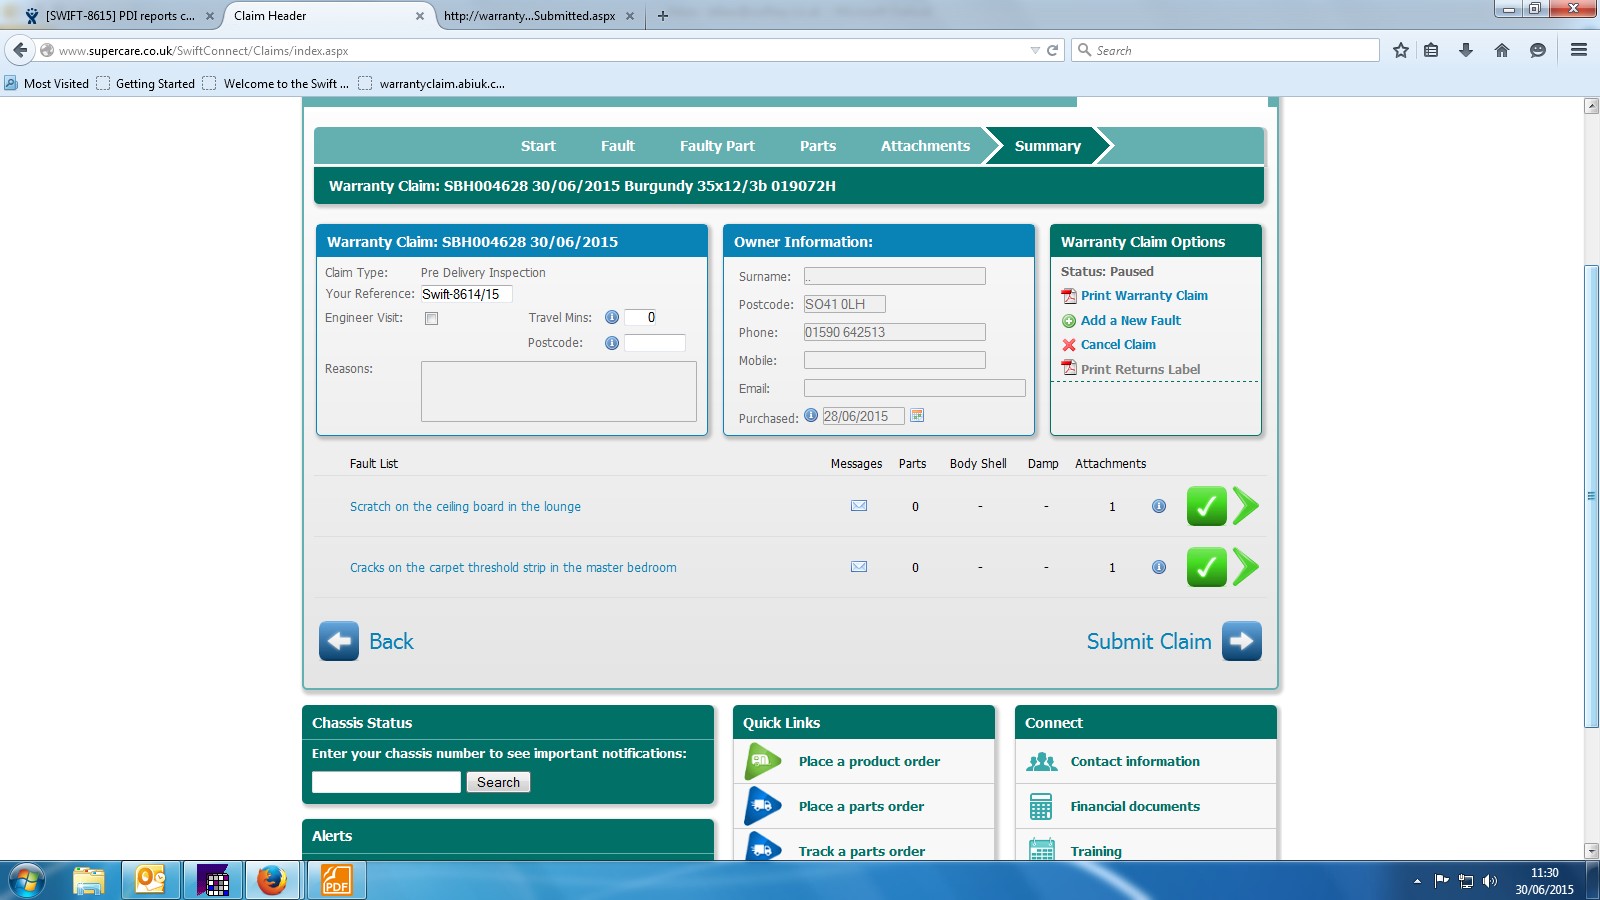Click the Travel Mins input field
The height and width of the screenshot is (900, 1600).
click(x=641, y=317)
